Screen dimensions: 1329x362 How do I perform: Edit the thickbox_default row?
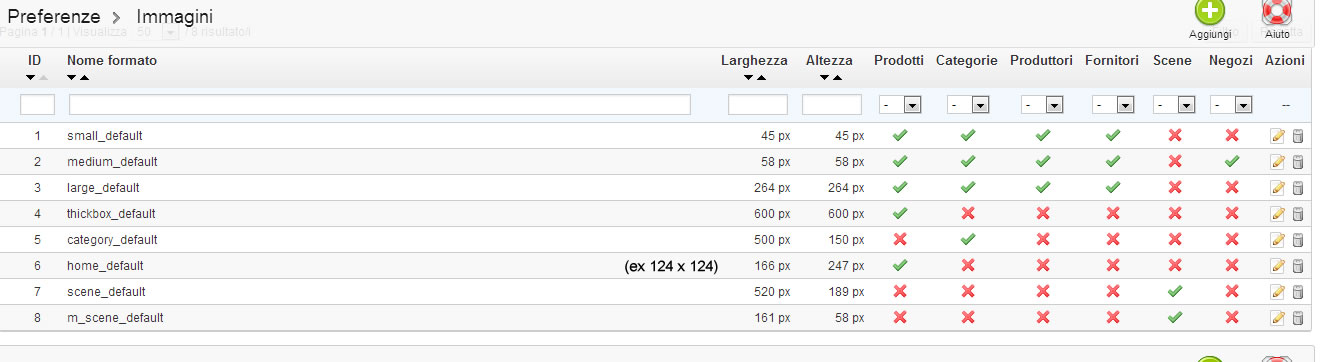[x=1277, y=213]
